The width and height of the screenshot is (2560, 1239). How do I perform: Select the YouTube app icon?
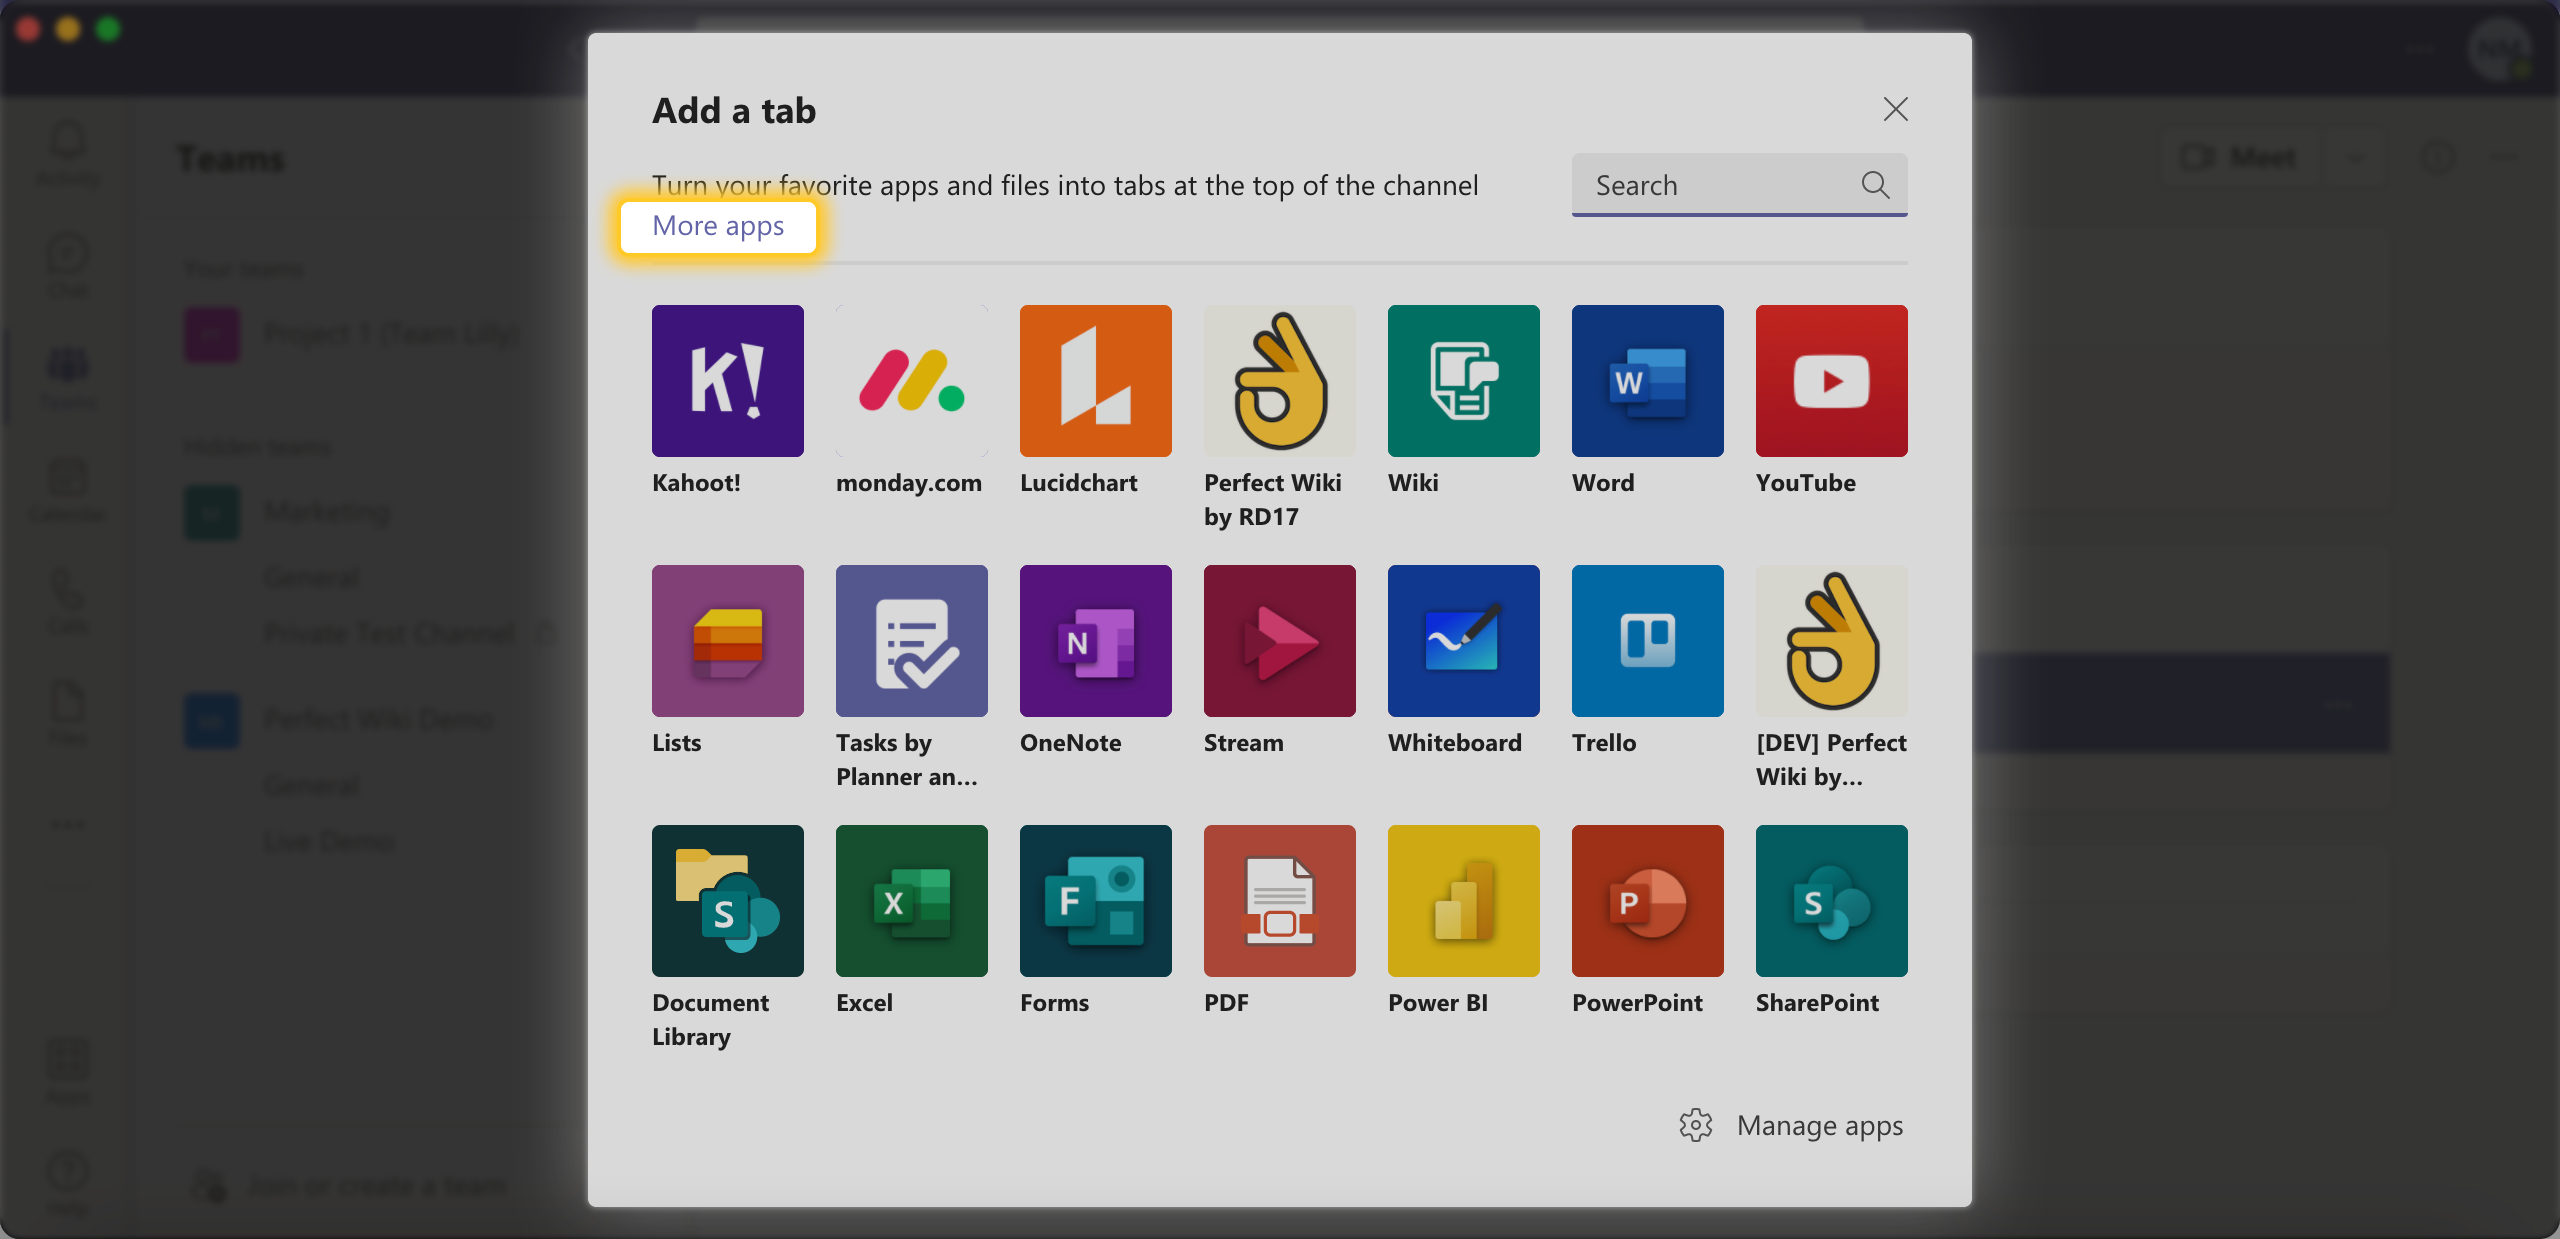(1831, 381)
